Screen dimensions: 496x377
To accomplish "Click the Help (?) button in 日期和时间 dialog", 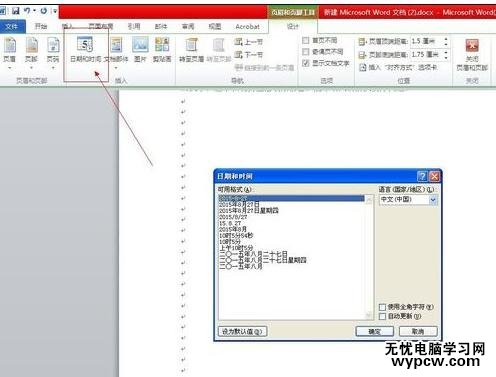I will point(422,176).
